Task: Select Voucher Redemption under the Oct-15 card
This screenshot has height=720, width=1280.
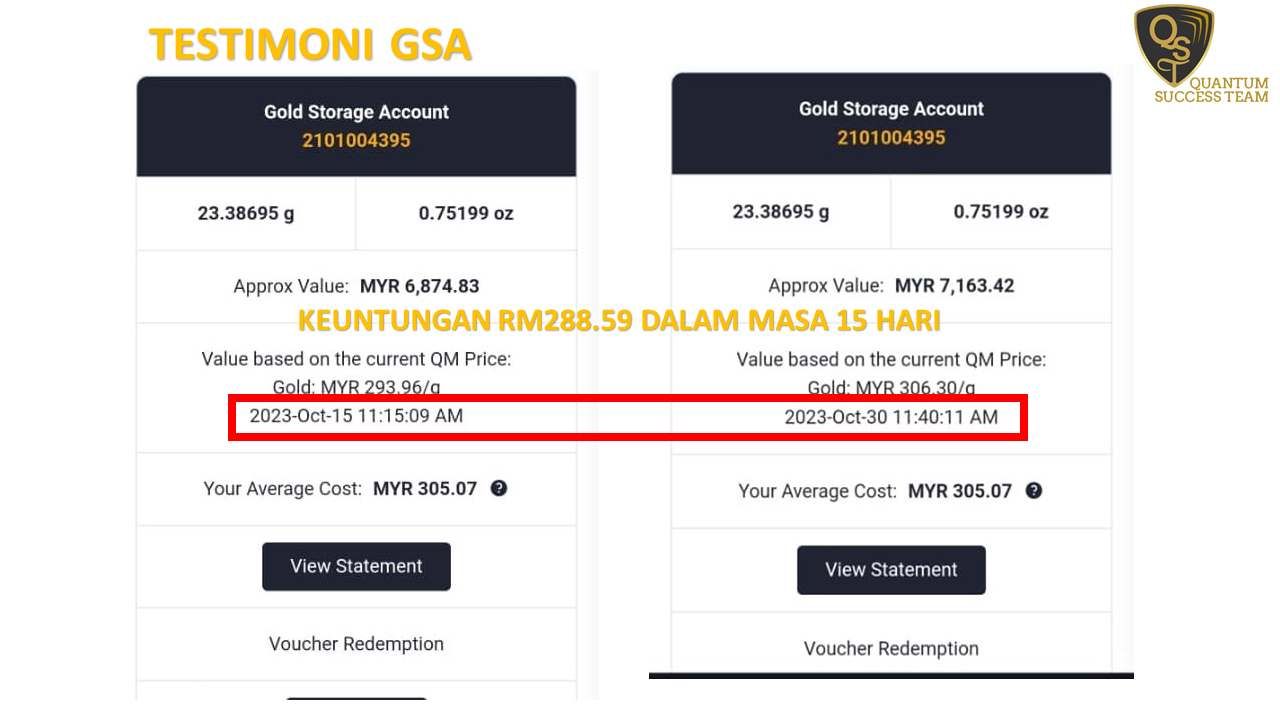Action: 356,644
